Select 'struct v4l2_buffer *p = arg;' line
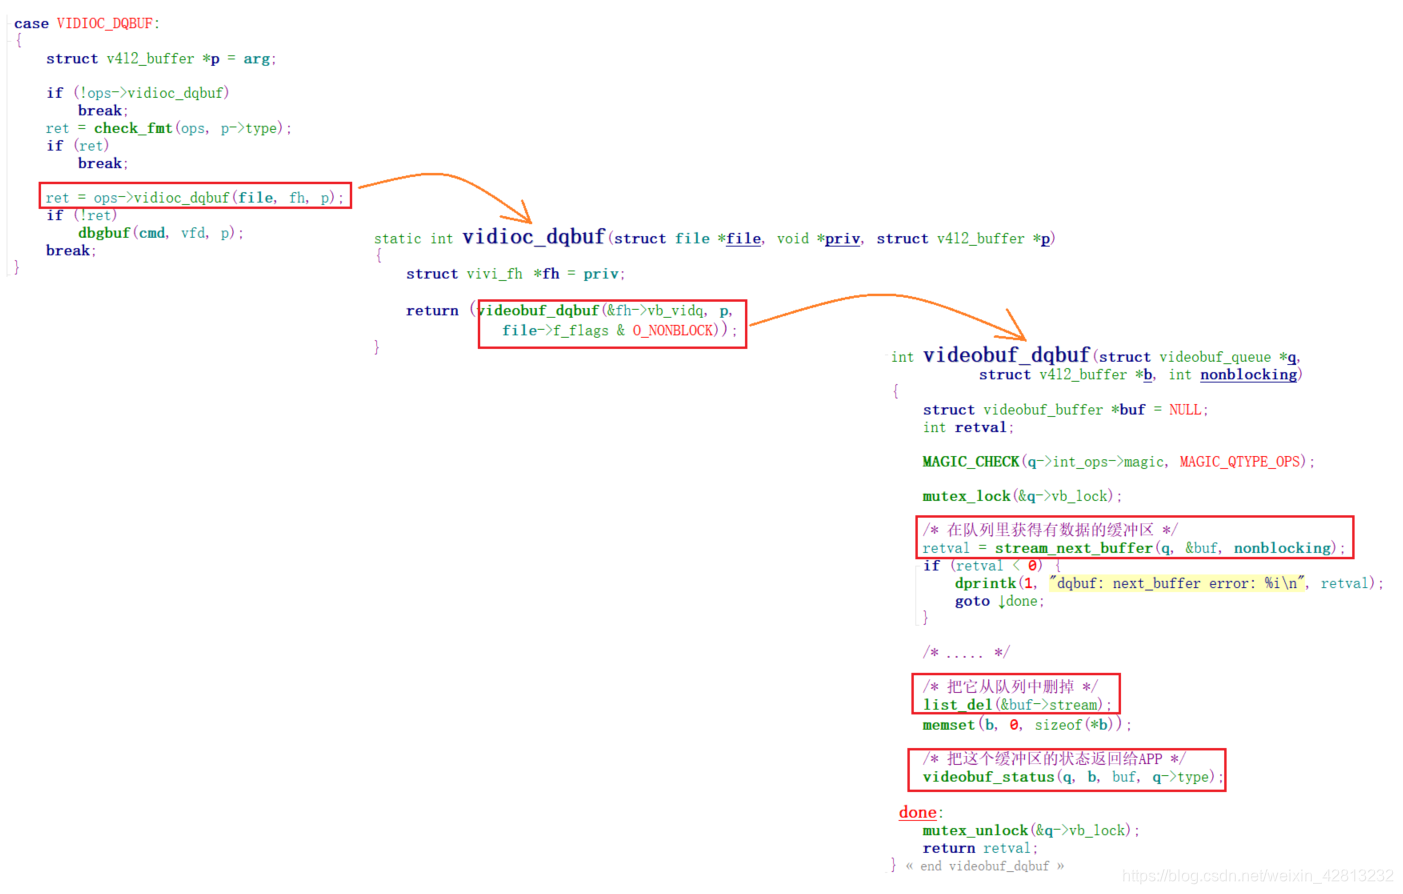1403x894 pixels. click(x=161, y=59)
